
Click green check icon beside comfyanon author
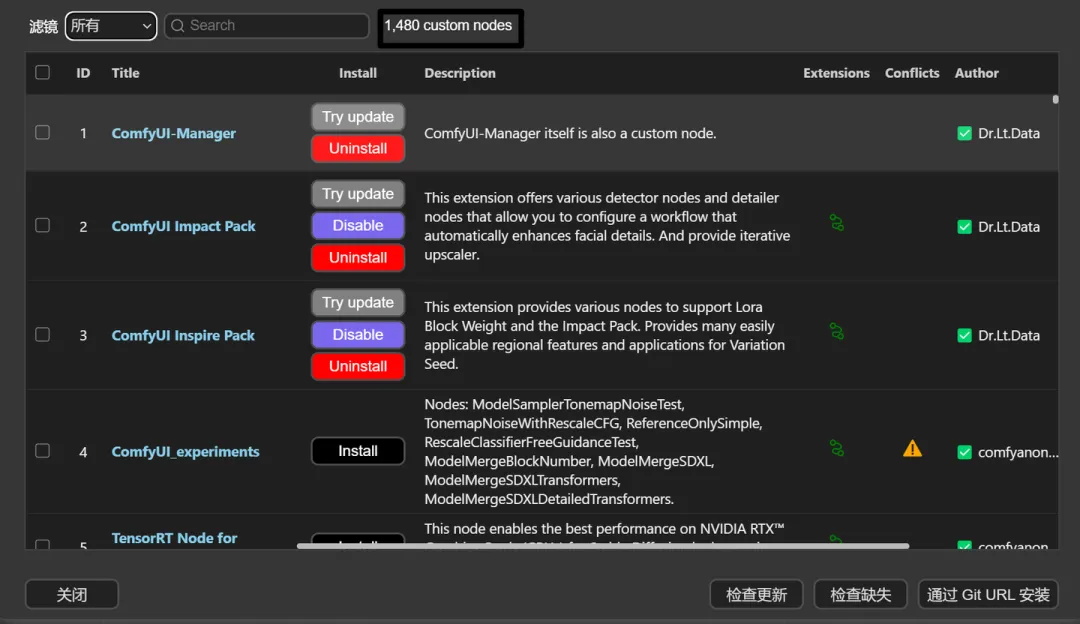click(964, 453)
